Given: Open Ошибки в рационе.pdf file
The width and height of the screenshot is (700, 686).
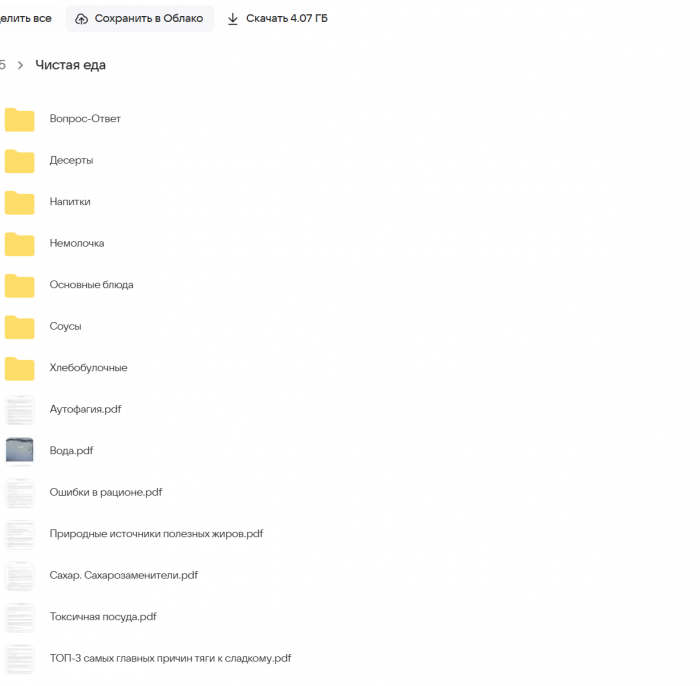Looking at the screenshot, I should tap(105, 492).
